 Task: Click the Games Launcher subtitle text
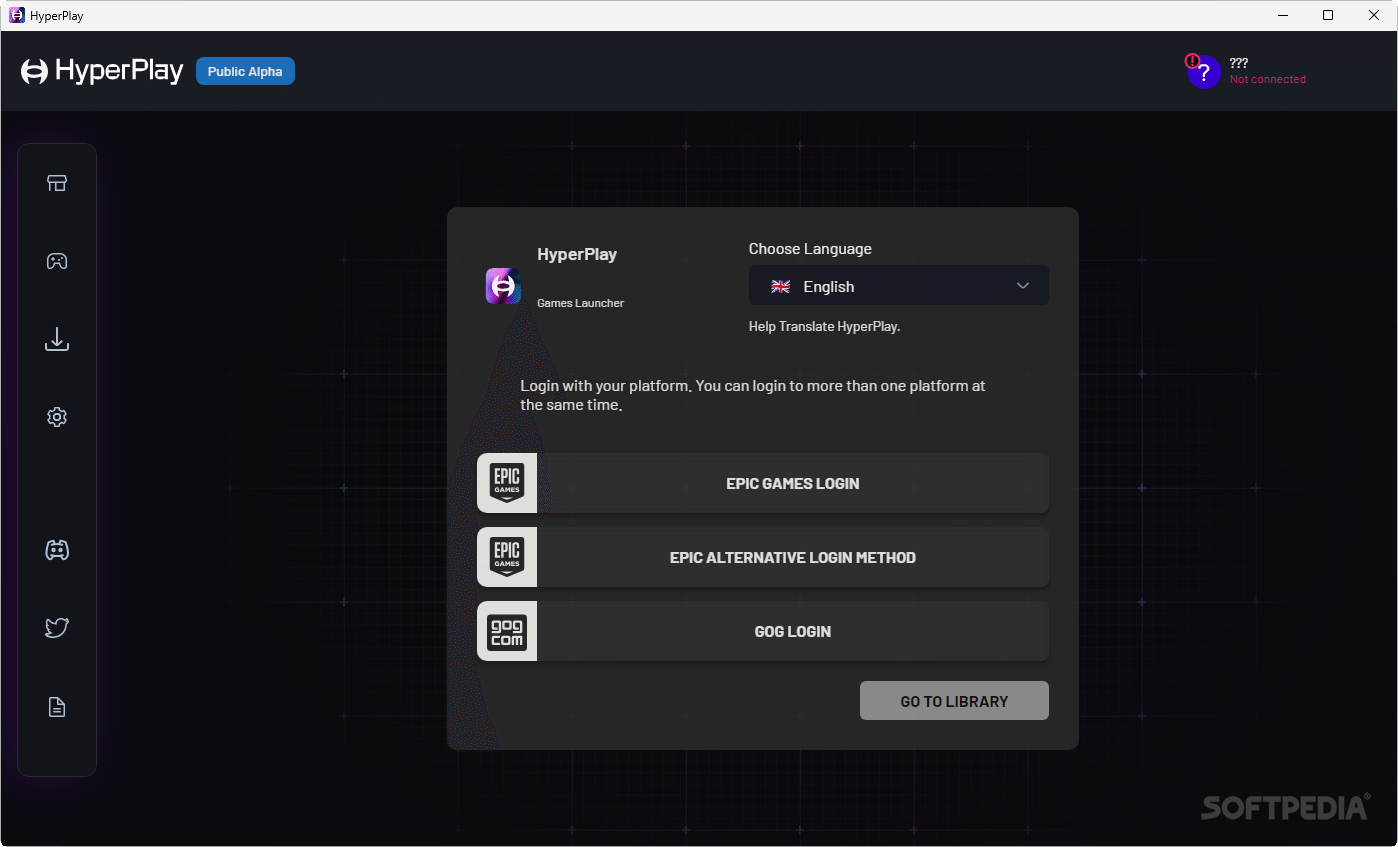580,303
